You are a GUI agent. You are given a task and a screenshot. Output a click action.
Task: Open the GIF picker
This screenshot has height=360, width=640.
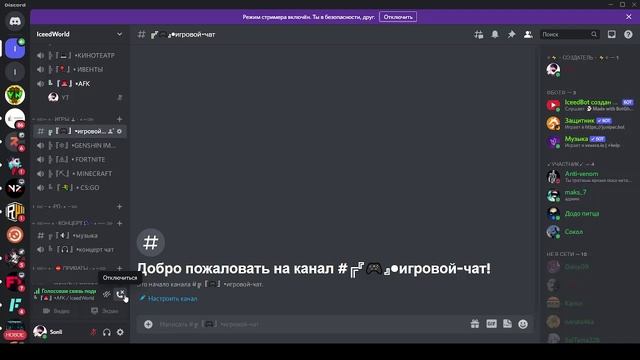tap(491, 324)
